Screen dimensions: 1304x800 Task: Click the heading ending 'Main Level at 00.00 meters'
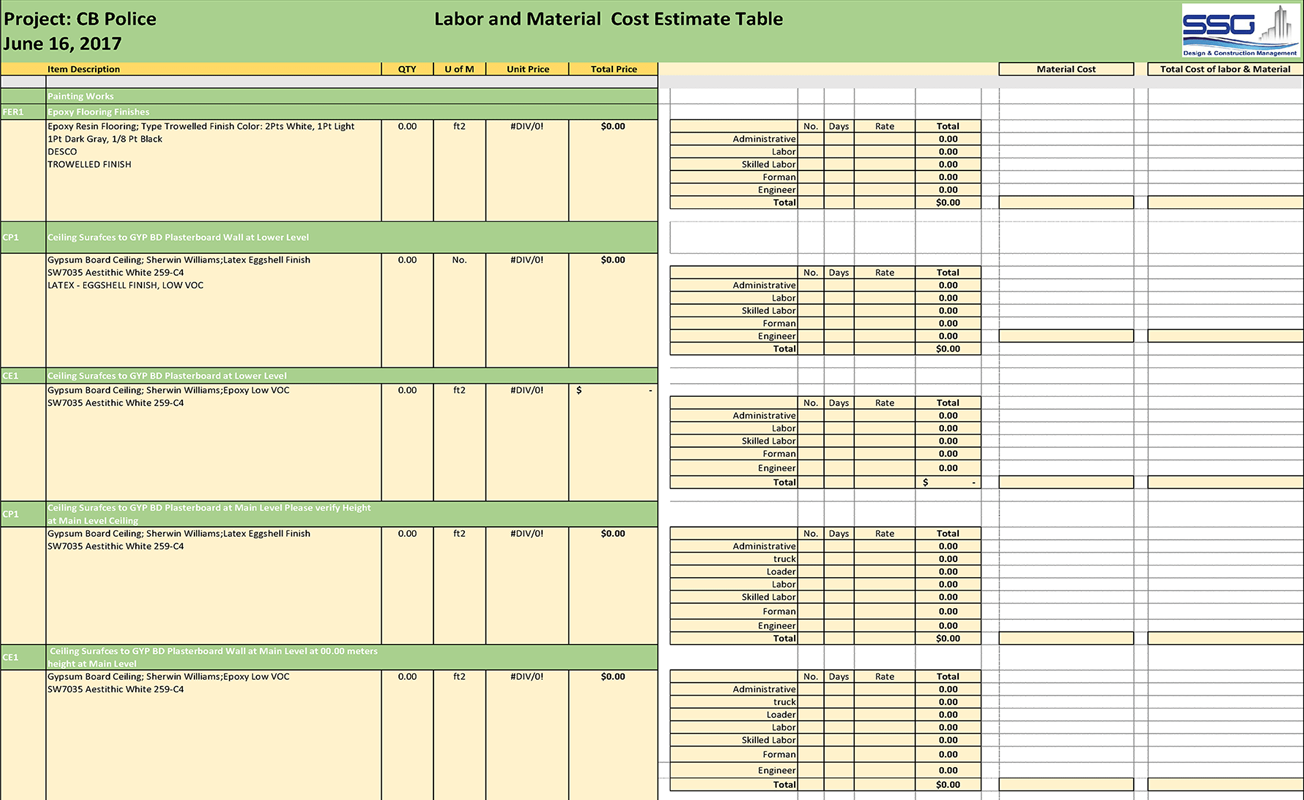click(x=213, y=651)
